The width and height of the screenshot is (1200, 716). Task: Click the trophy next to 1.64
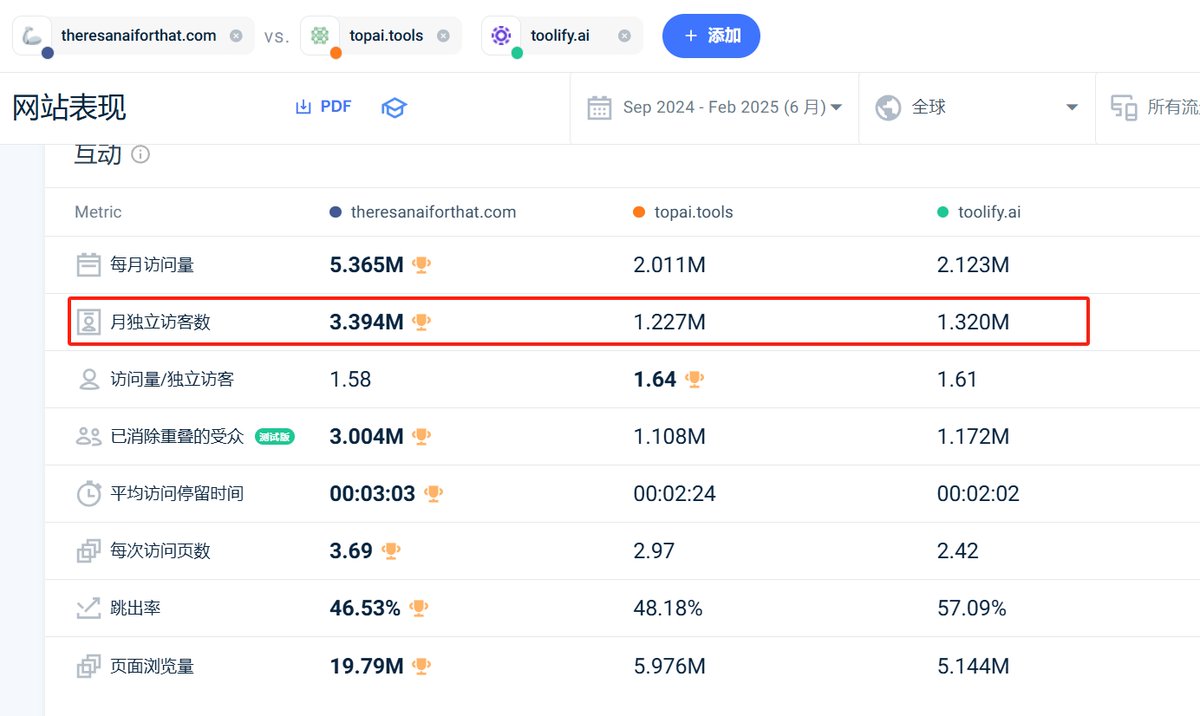click(694, 379)
